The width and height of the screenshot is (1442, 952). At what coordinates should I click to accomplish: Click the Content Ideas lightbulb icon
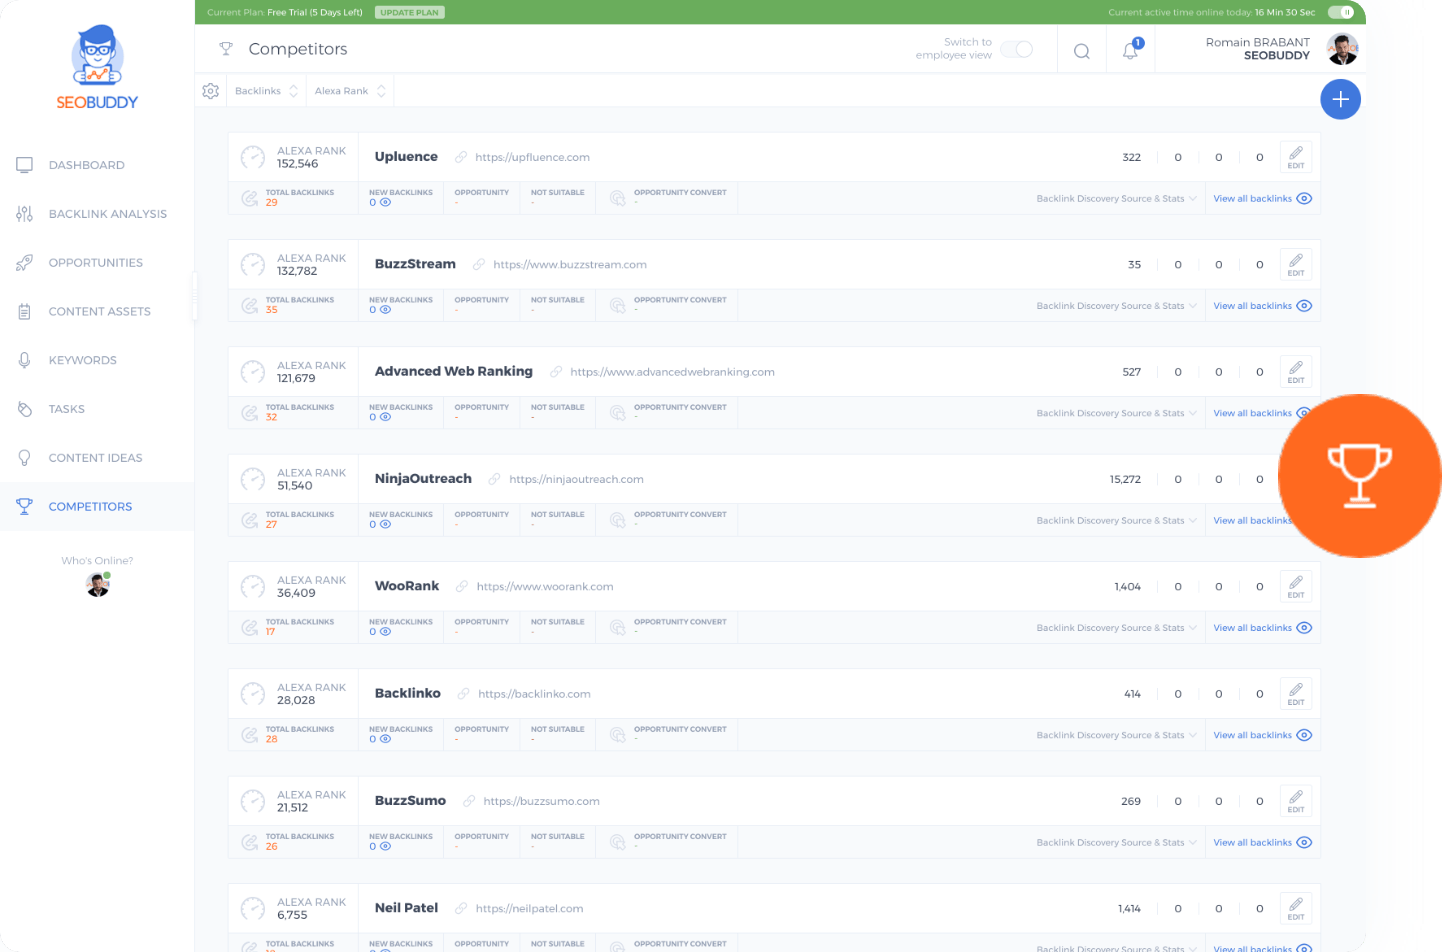pos(25,458)
